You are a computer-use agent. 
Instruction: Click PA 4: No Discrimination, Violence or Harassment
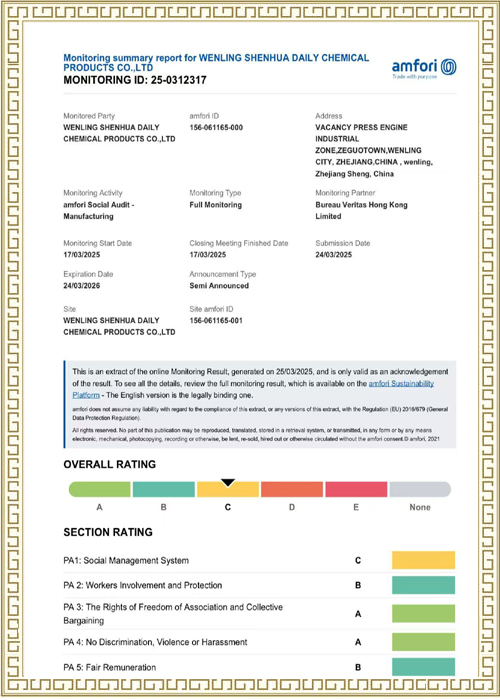(155, 642)
